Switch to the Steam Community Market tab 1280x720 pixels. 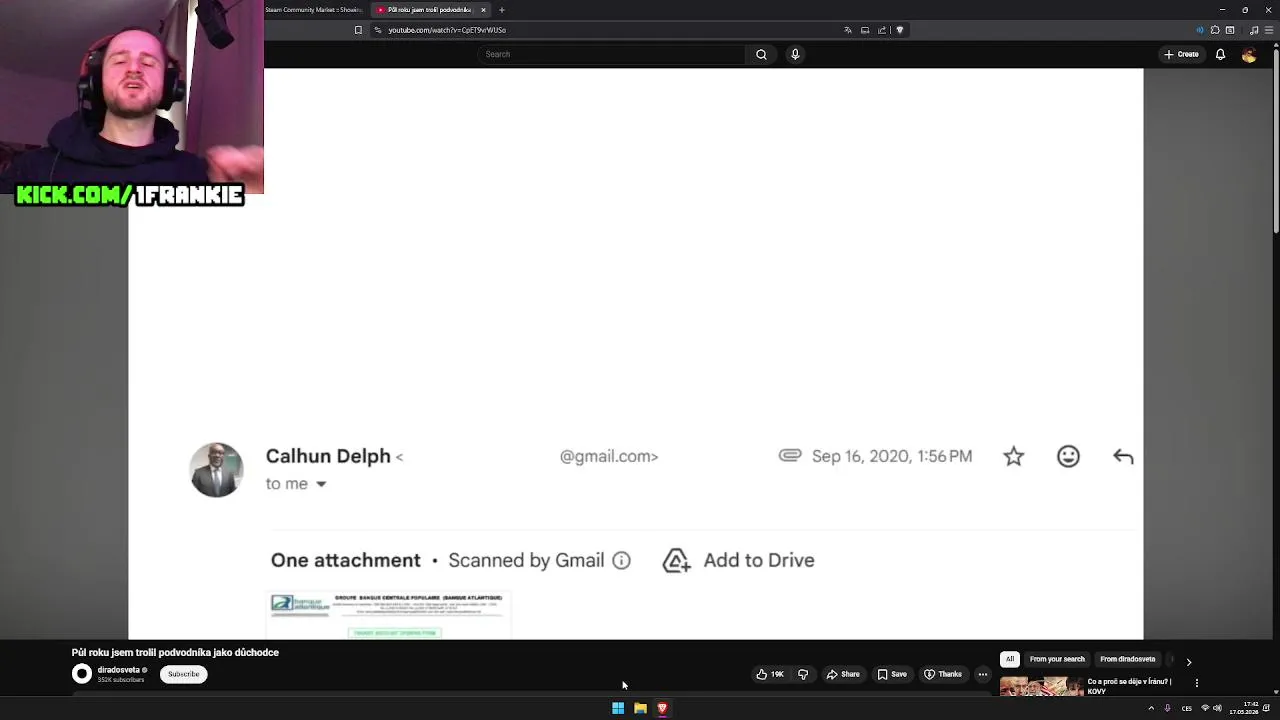pyautogui.click(x=314, y=10)
